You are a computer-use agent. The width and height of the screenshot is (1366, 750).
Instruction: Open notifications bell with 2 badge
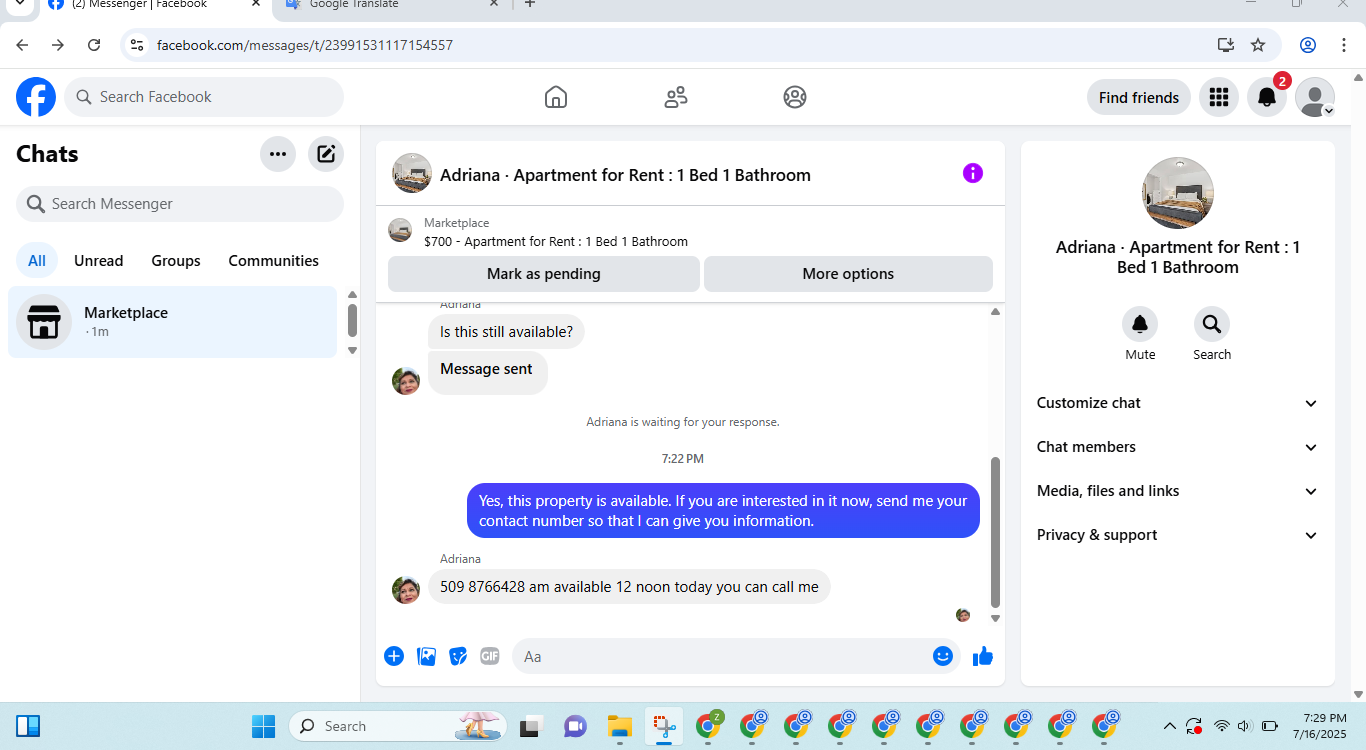click(1266, 97)
